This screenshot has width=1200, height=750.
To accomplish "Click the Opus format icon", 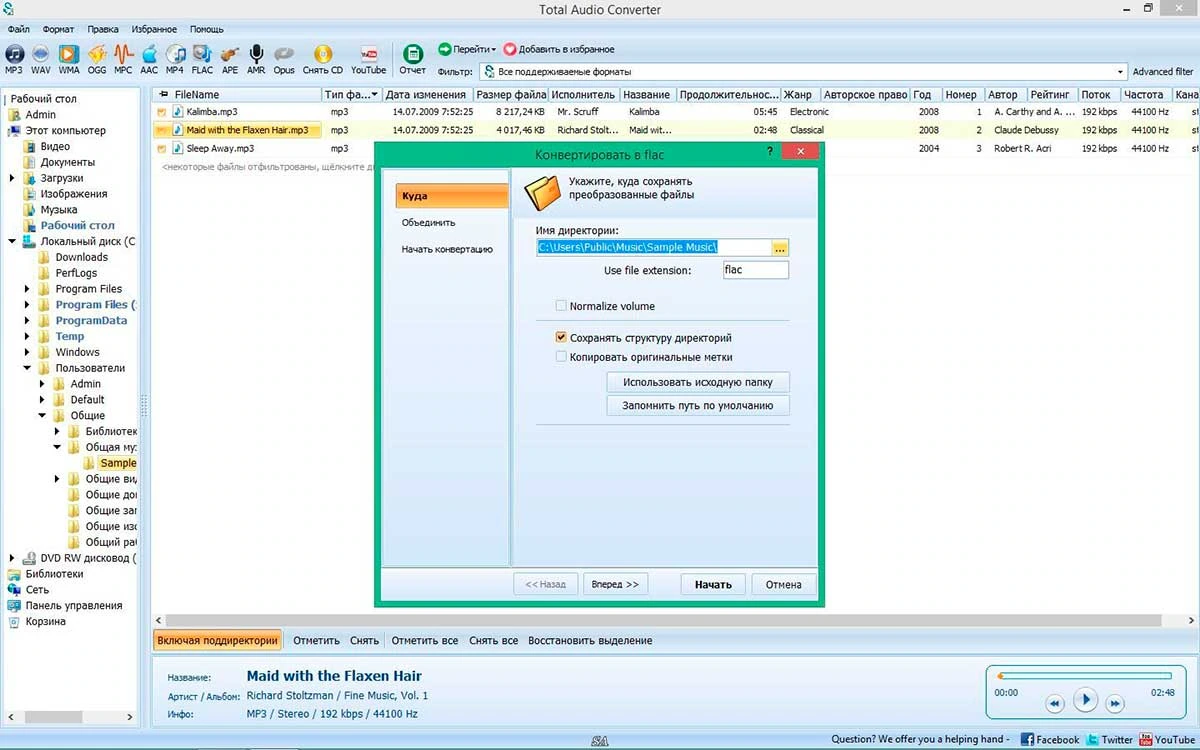I will tap(284, 59).
